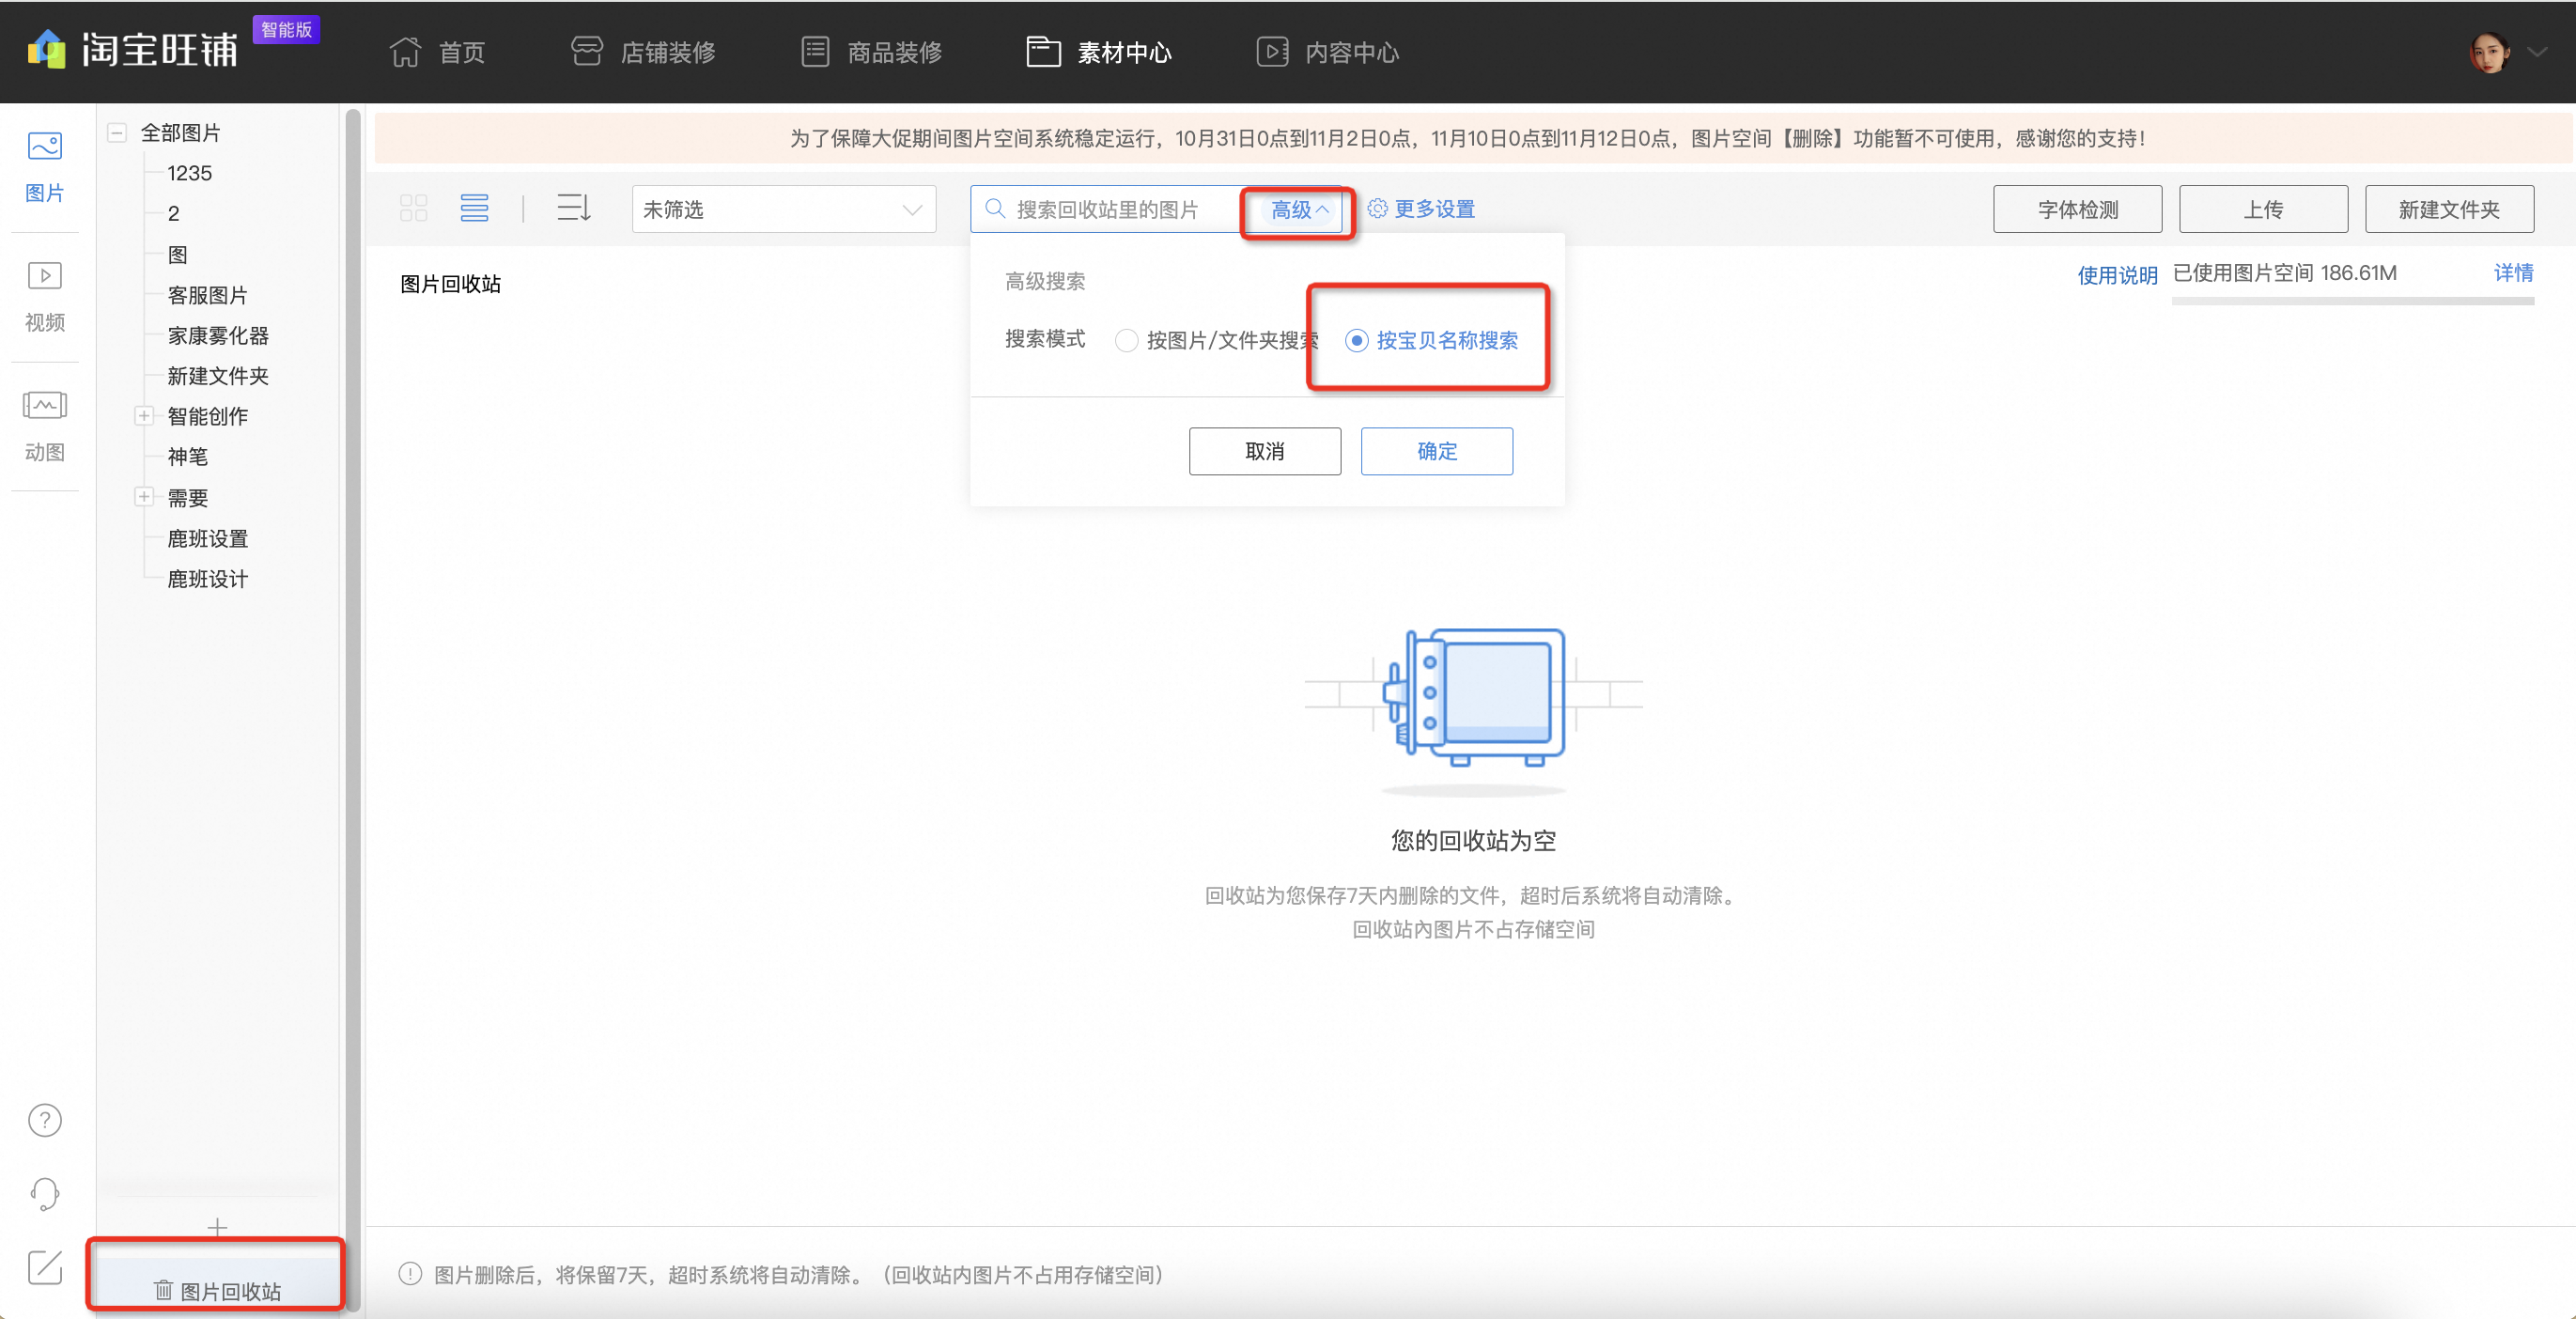This screenshot has height=1319, width=2576.
Task: Select the 1235 folder
Action: (x=189, y=173)
